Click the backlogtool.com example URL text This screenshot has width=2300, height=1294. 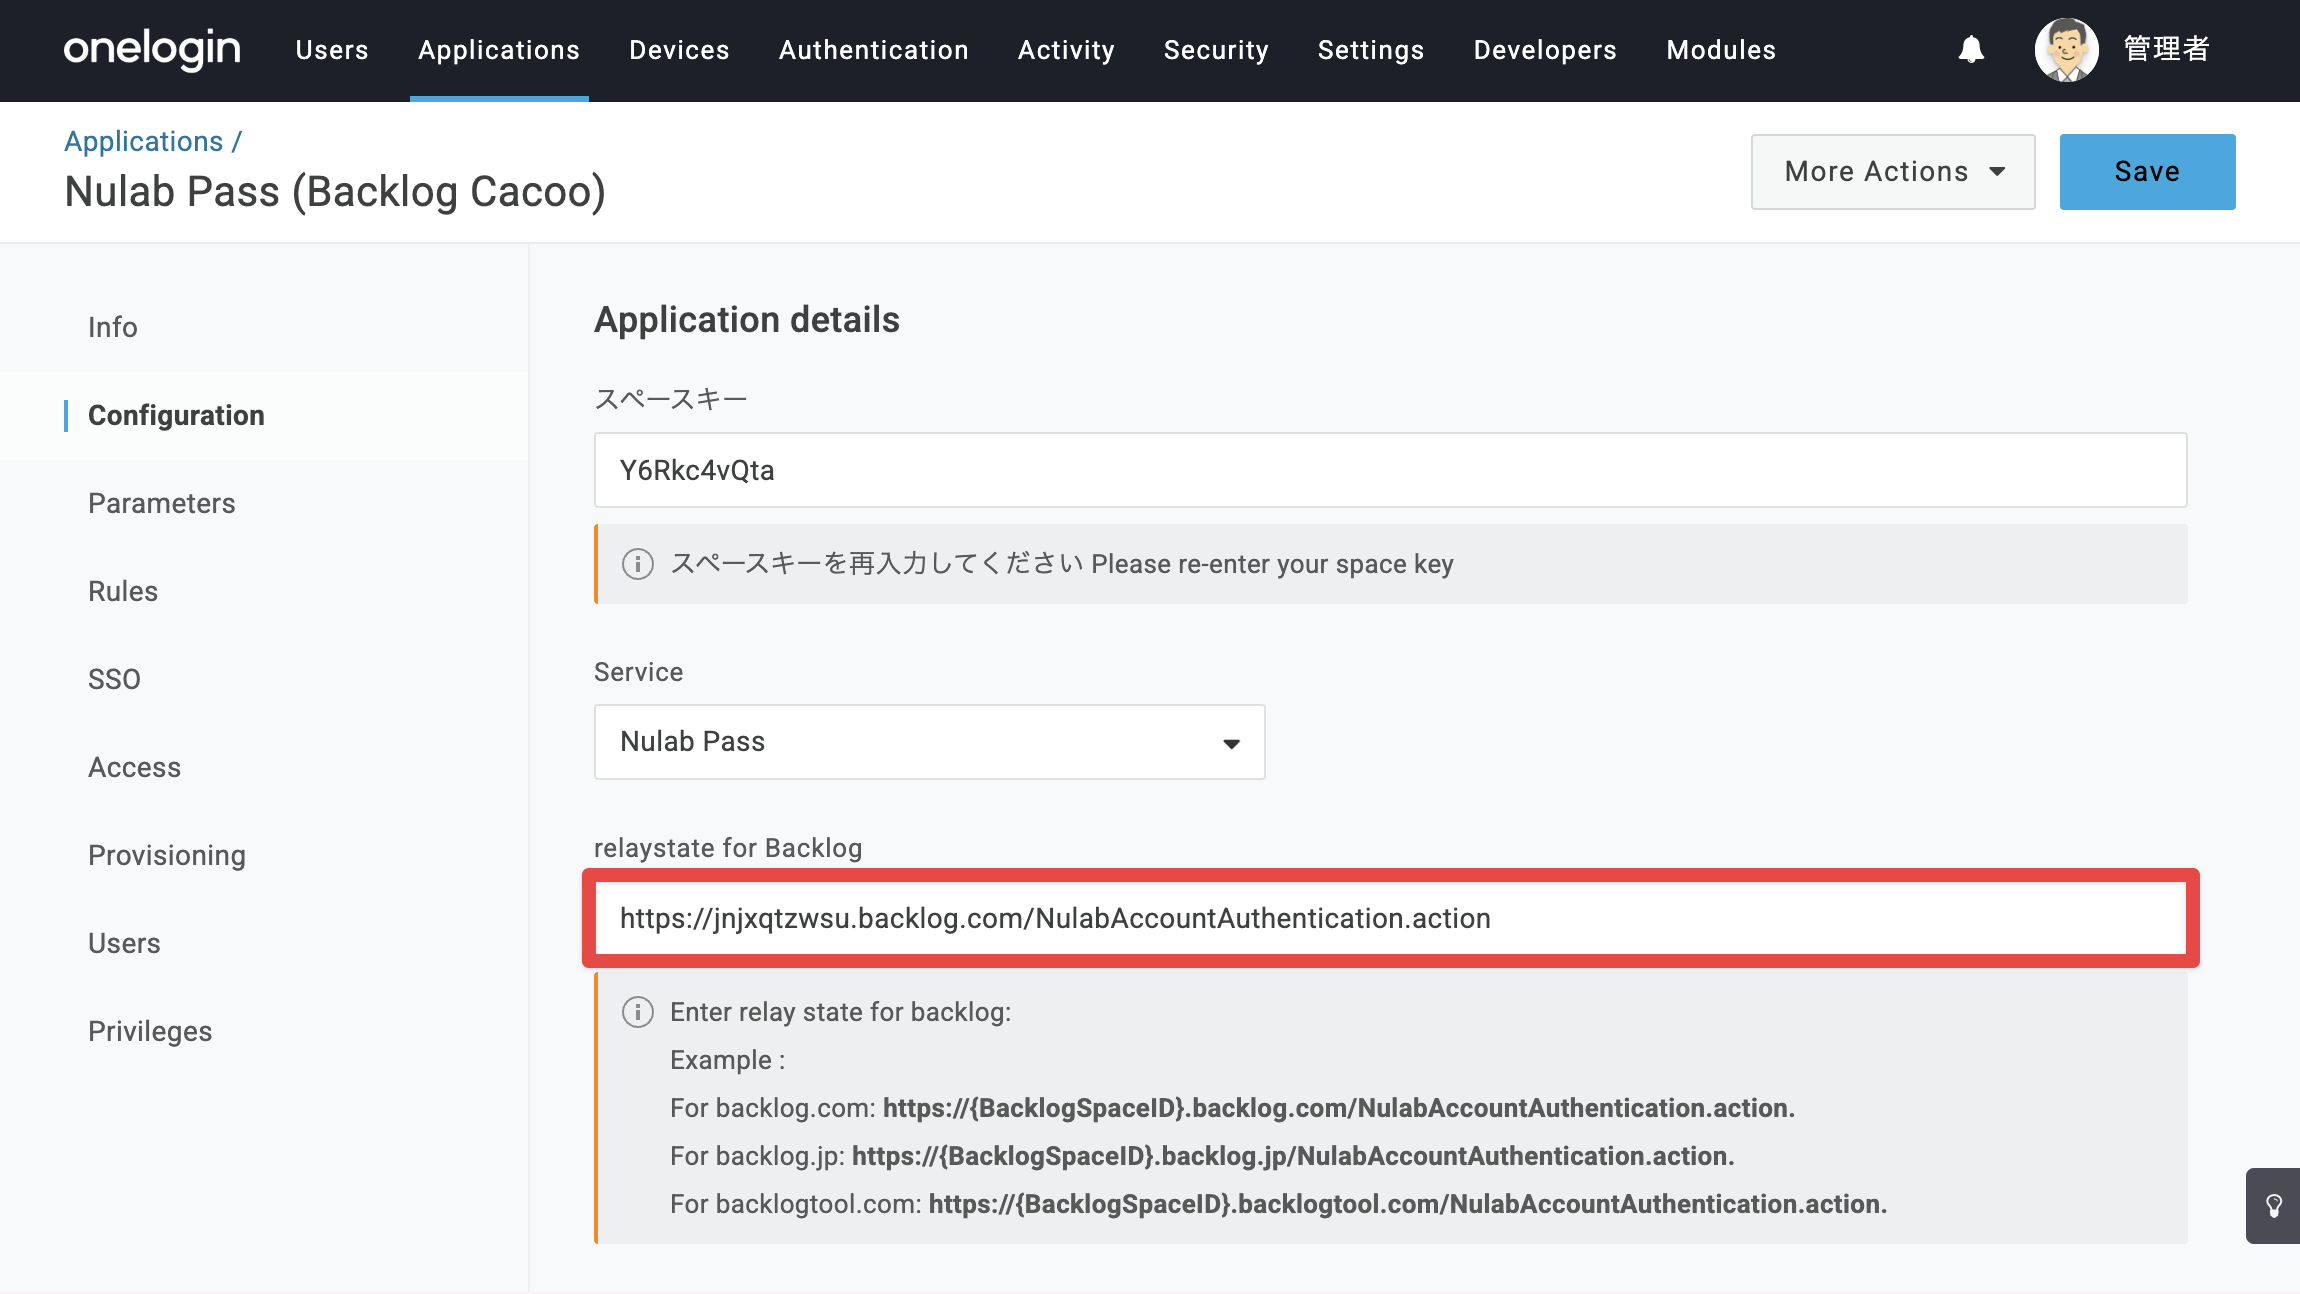[1408, 1204]
